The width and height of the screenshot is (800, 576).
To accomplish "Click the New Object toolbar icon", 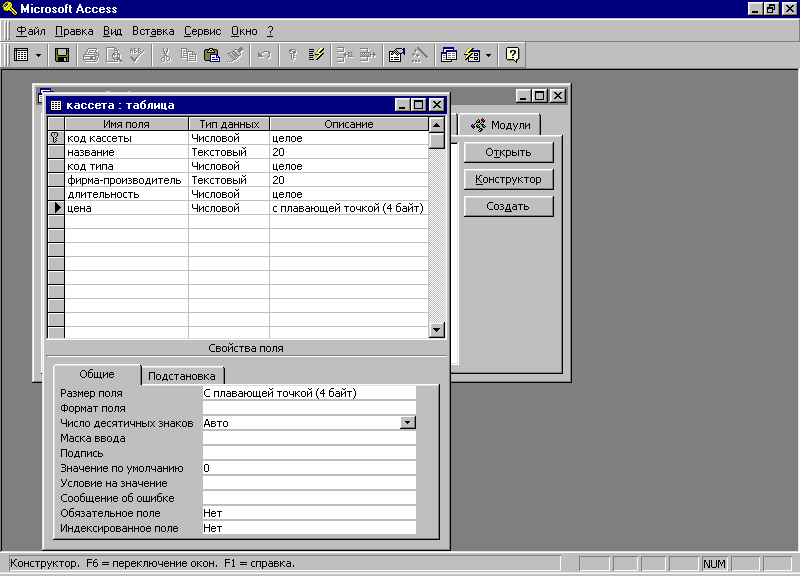I will (x=472, y=55).
